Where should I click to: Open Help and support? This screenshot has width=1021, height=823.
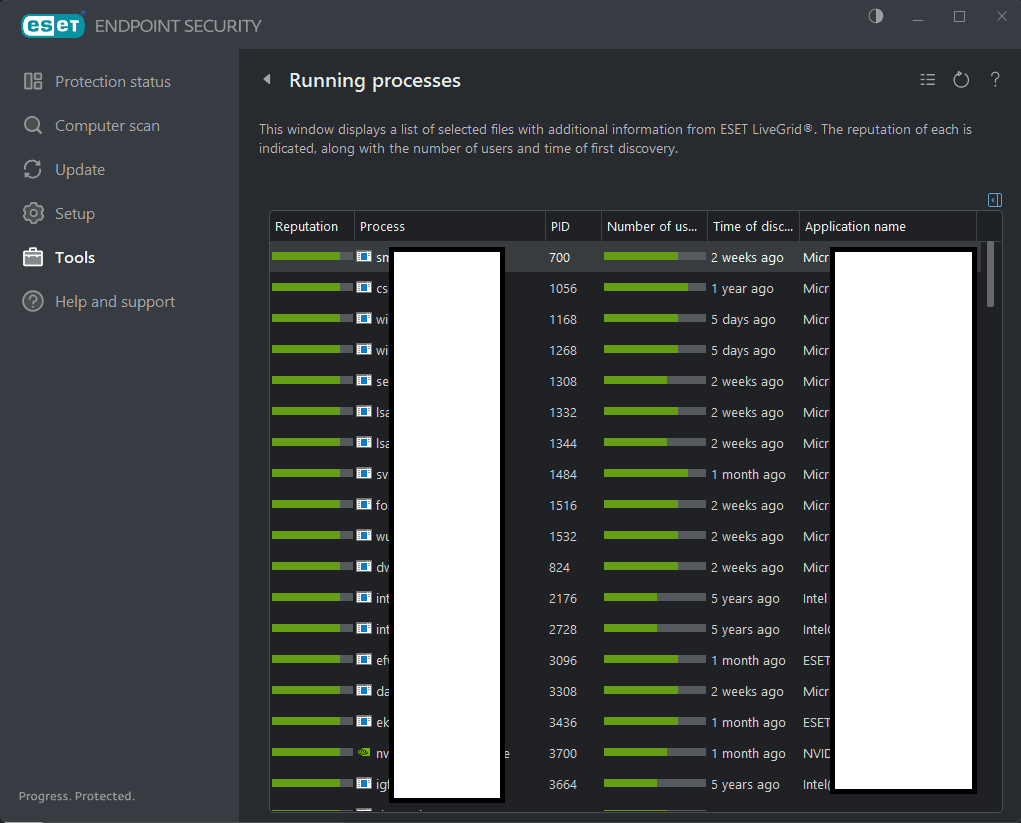click(115, 301)
